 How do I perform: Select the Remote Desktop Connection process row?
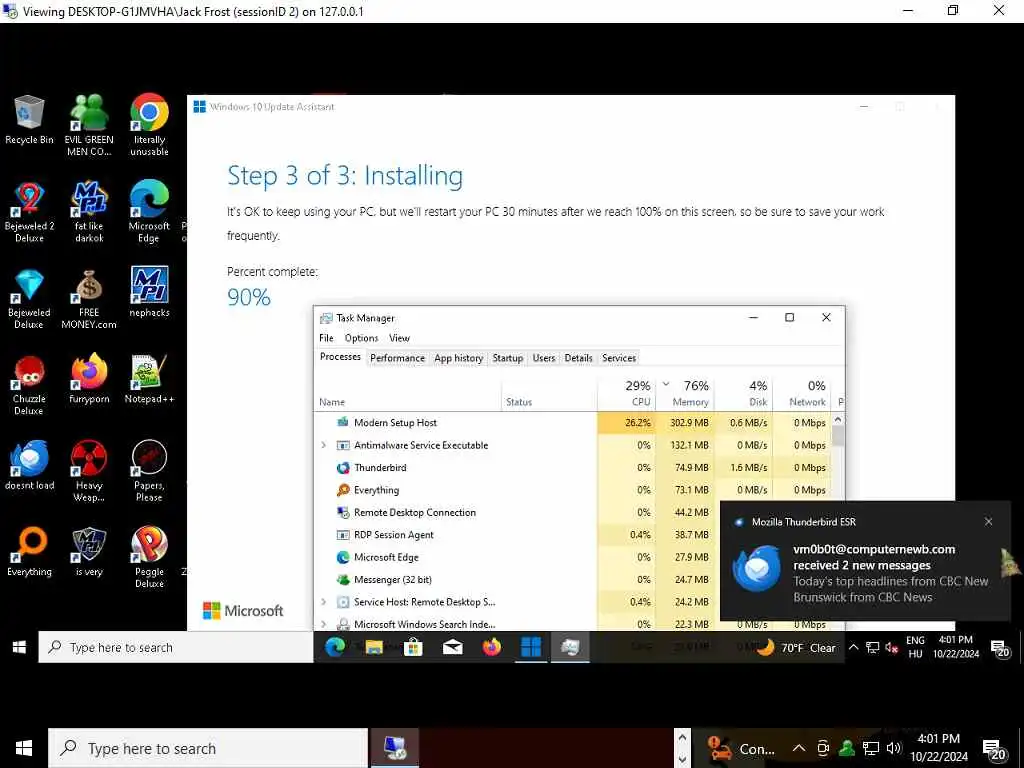click(516, 512)
